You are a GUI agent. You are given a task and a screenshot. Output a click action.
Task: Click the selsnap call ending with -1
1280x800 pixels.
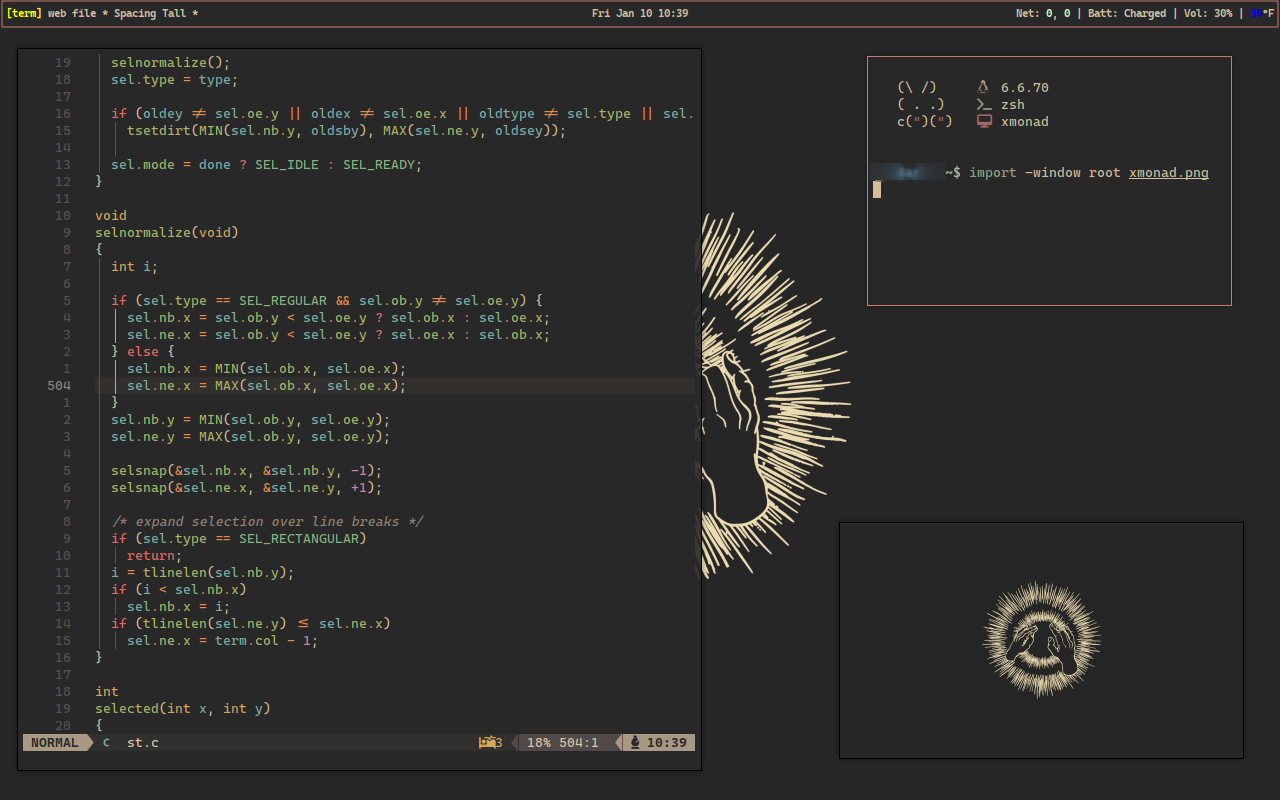click(247, 471)
